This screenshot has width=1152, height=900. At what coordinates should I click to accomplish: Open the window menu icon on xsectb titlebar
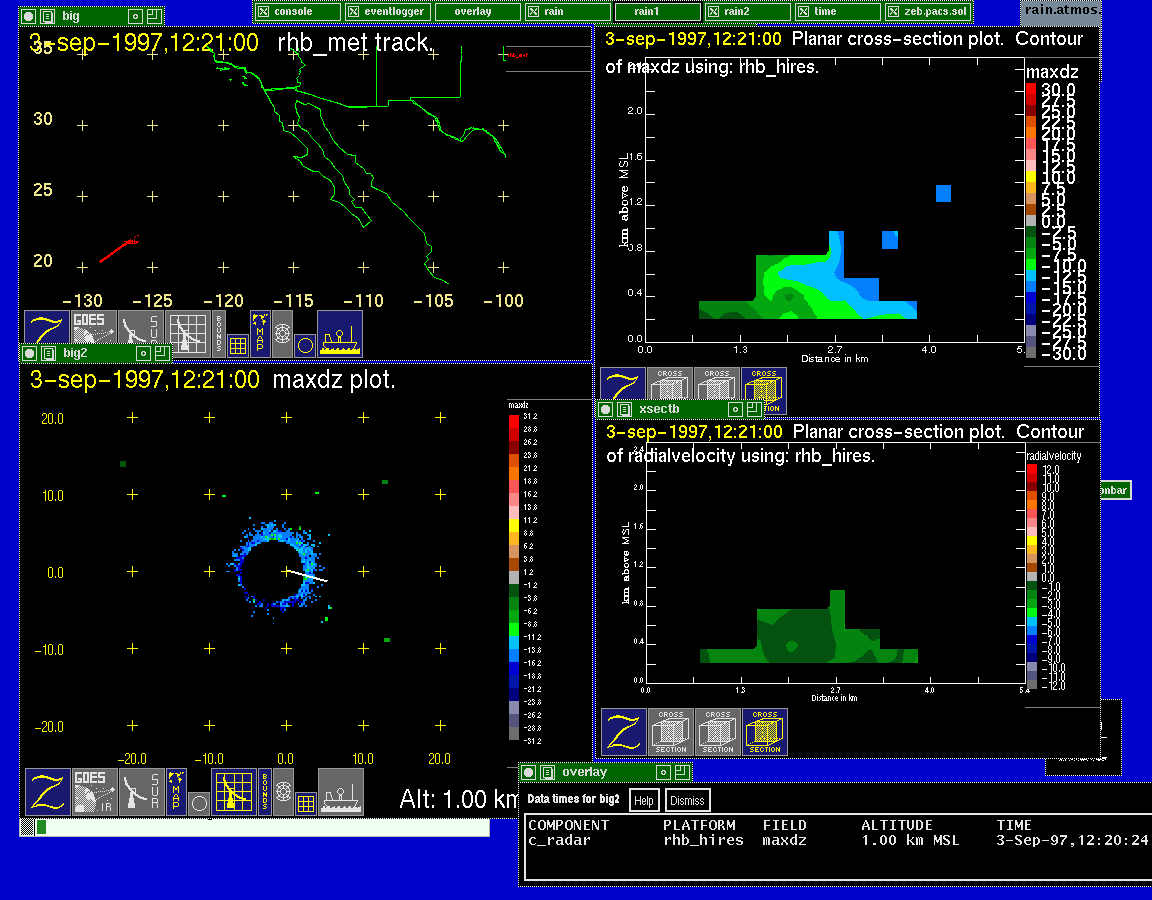624,409
